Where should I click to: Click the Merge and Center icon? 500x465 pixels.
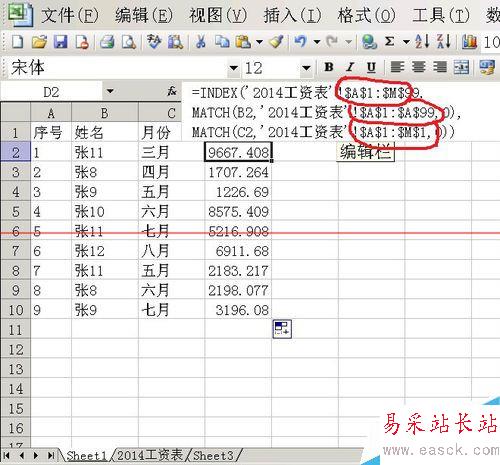click(x=461, y=67)
